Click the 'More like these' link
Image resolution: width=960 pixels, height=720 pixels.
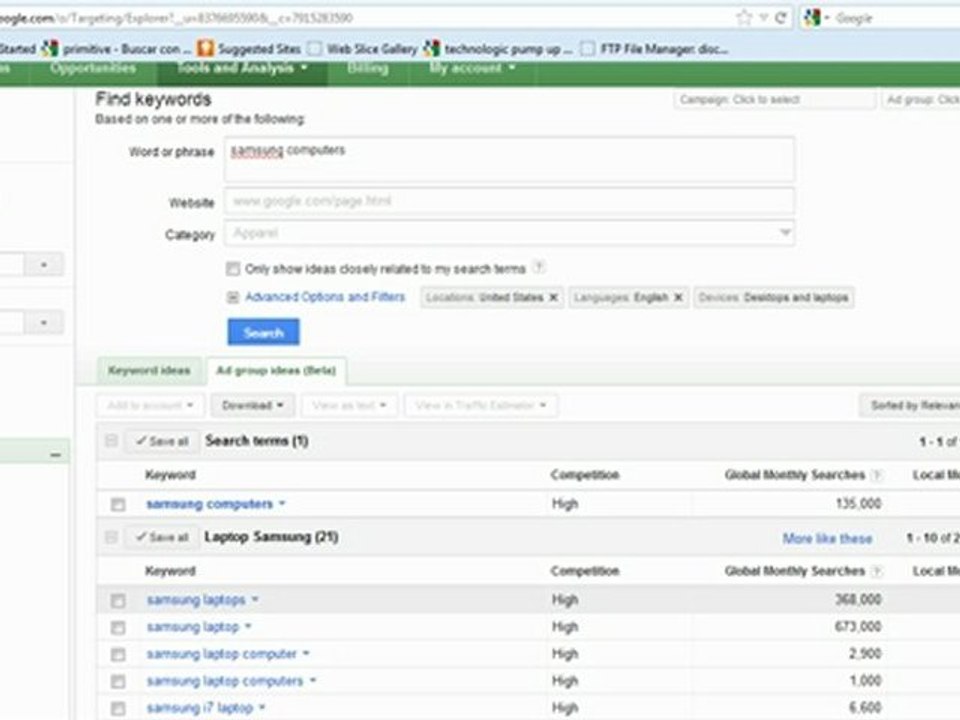(827, 539)
